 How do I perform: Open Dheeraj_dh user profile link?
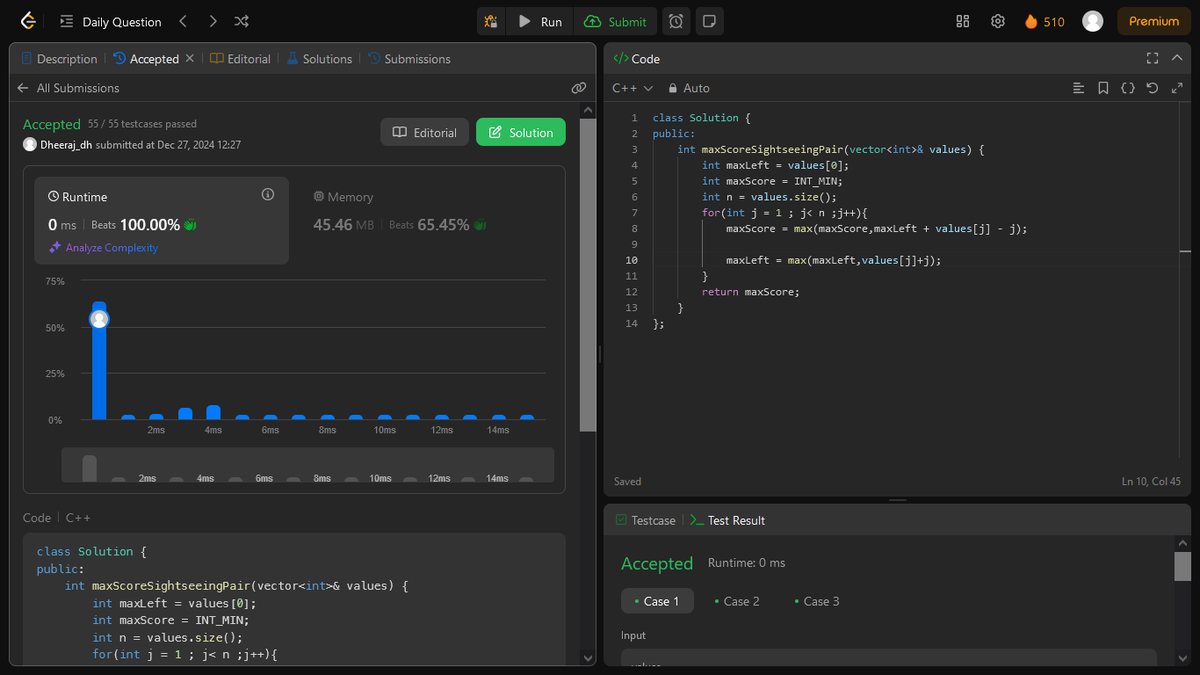[66, 144]
